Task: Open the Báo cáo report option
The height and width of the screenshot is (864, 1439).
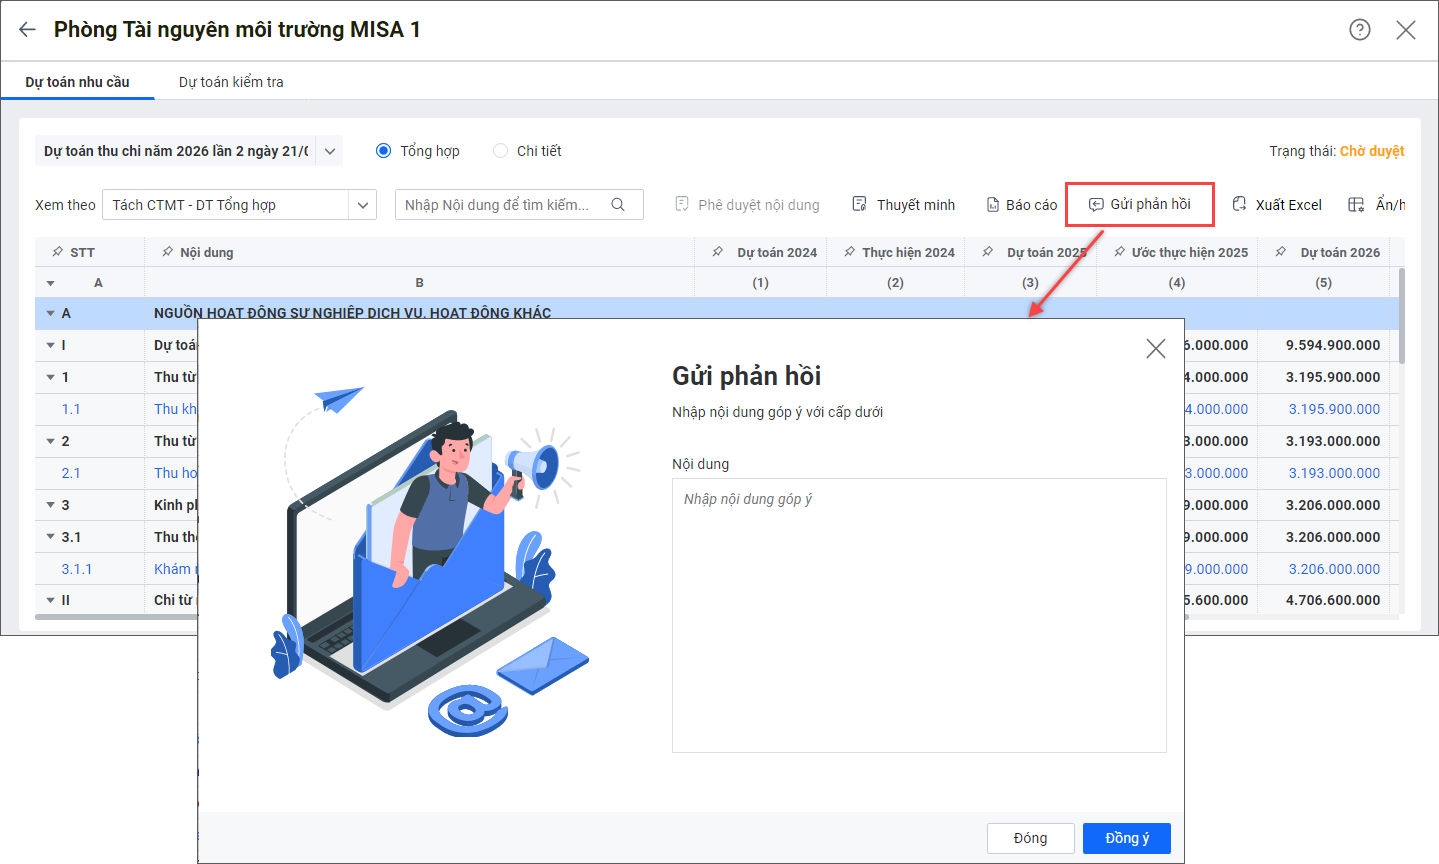Action: (x=1021, y=205)
